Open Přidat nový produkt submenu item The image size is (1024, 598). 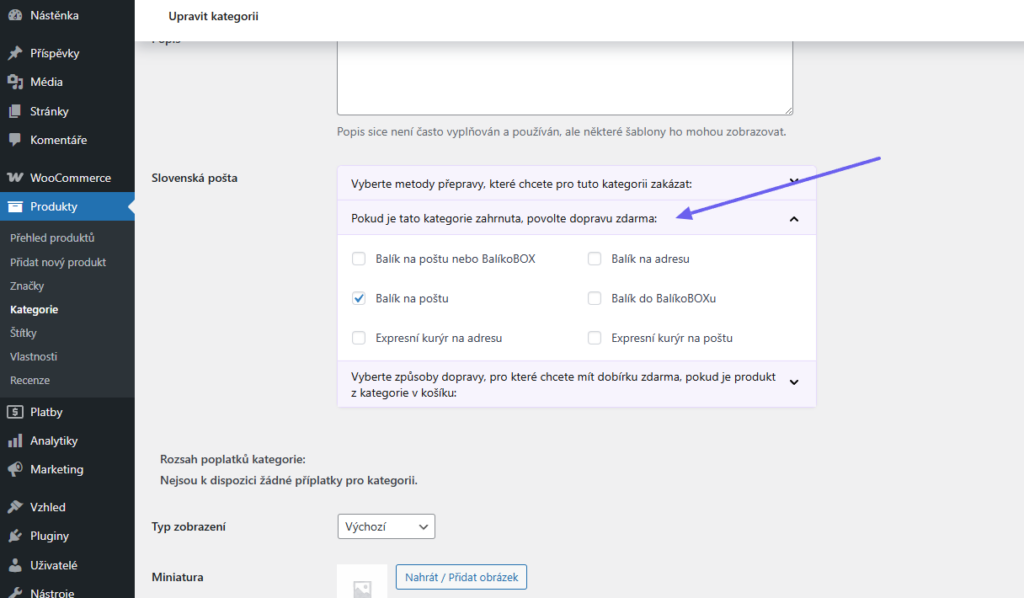tap(58, 262)
